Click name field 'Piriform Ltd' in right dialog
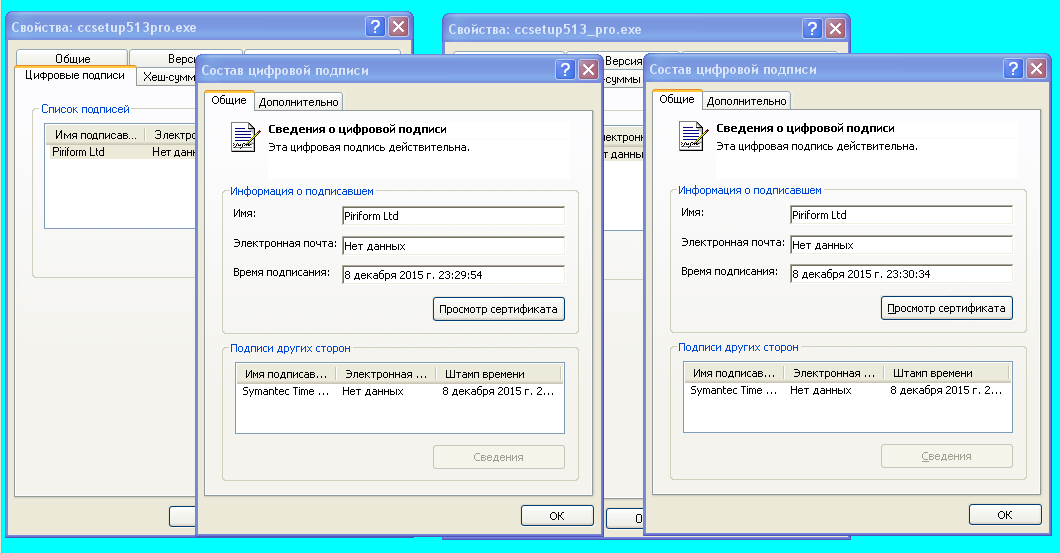1060x553 pixels. point(901,214)
